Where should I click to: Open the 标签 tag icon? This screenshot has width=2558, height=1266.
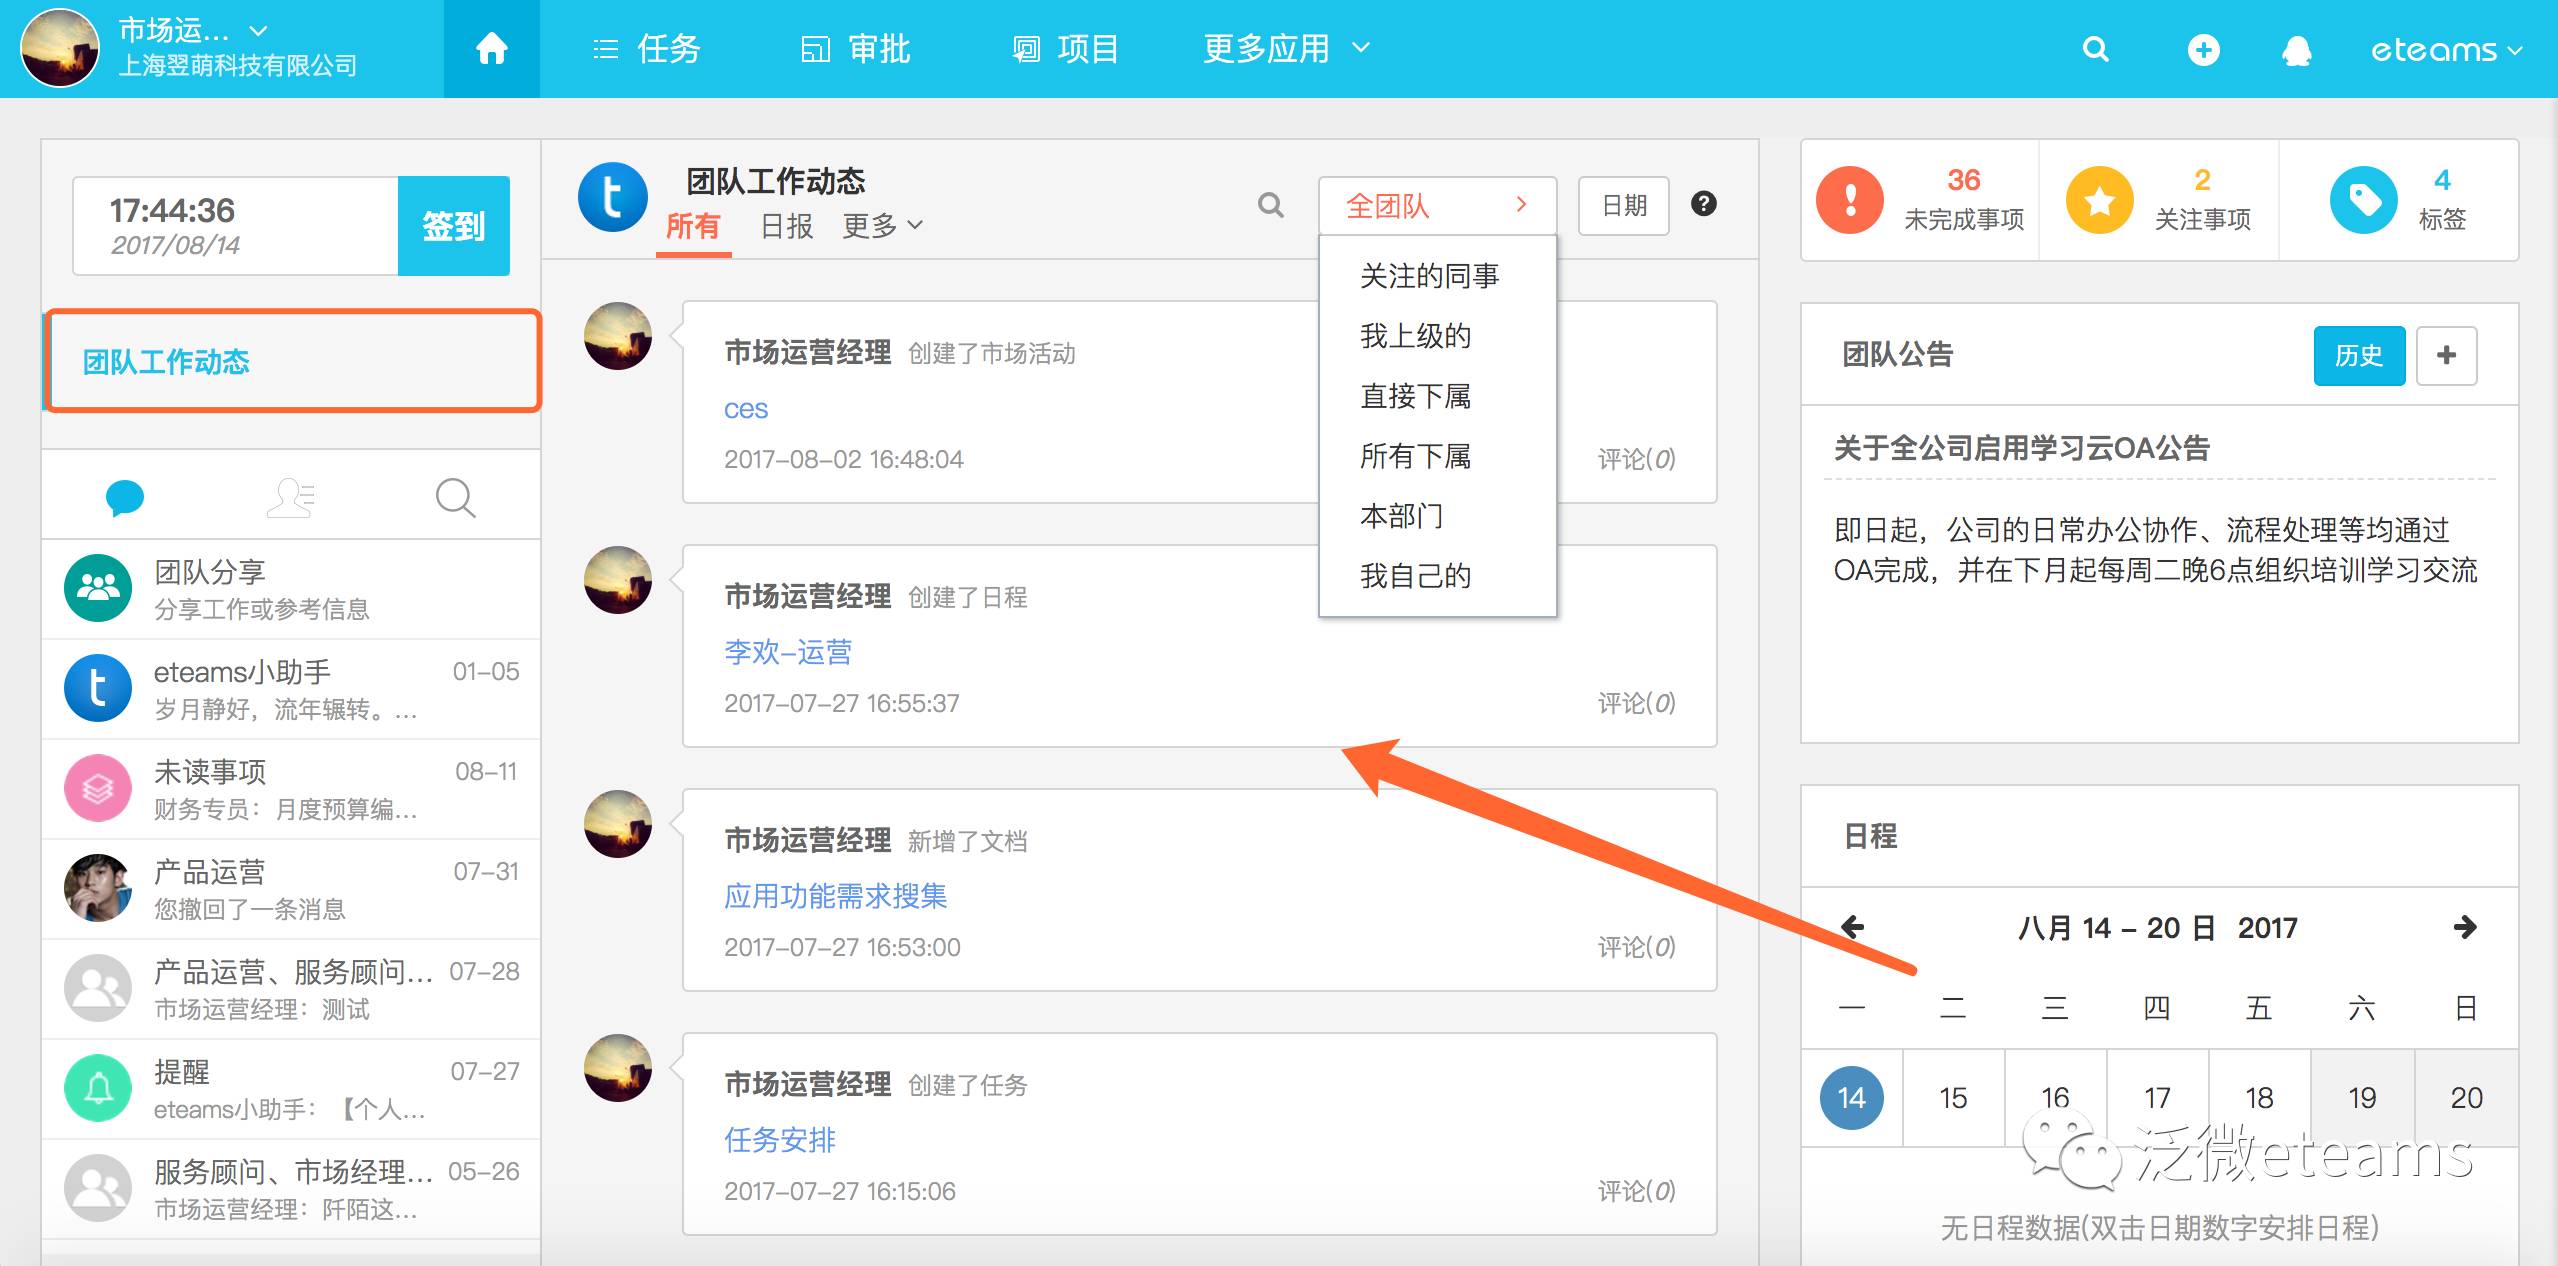click(2363, 200)
